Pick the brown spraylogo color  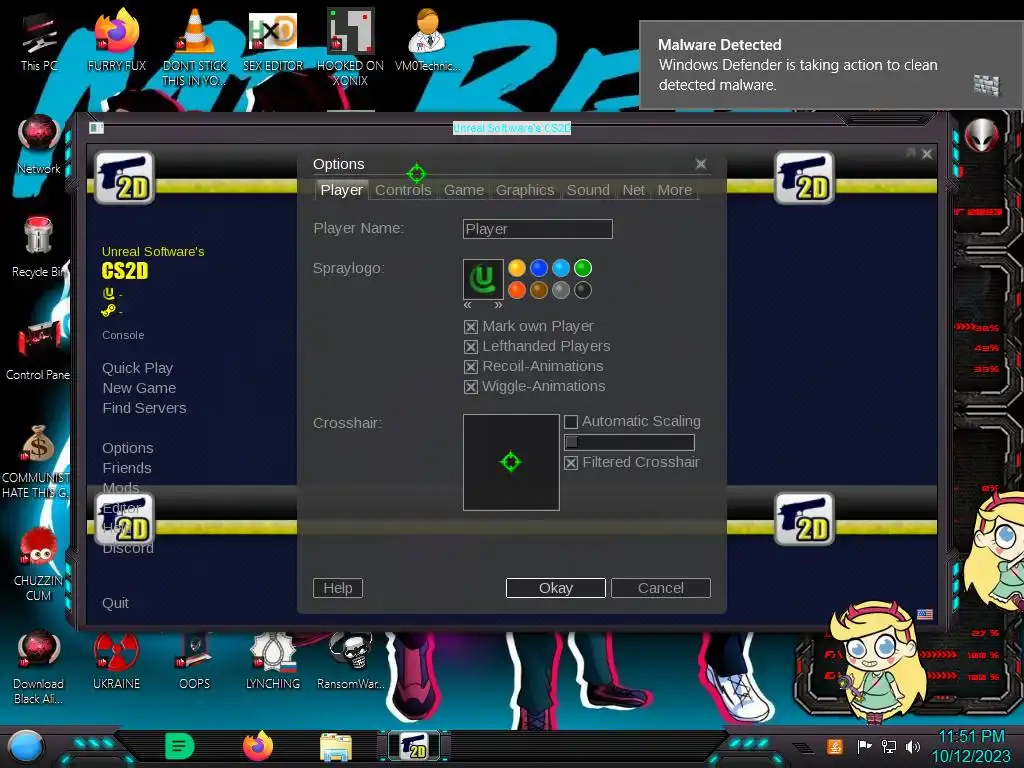click(x=539, y=290)
